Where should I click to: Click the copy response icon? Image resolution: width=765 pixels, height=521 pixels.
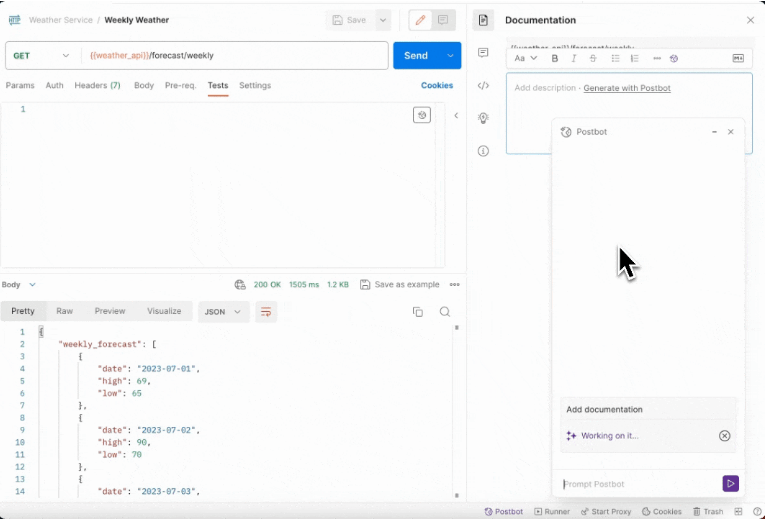tap(418, 312)
